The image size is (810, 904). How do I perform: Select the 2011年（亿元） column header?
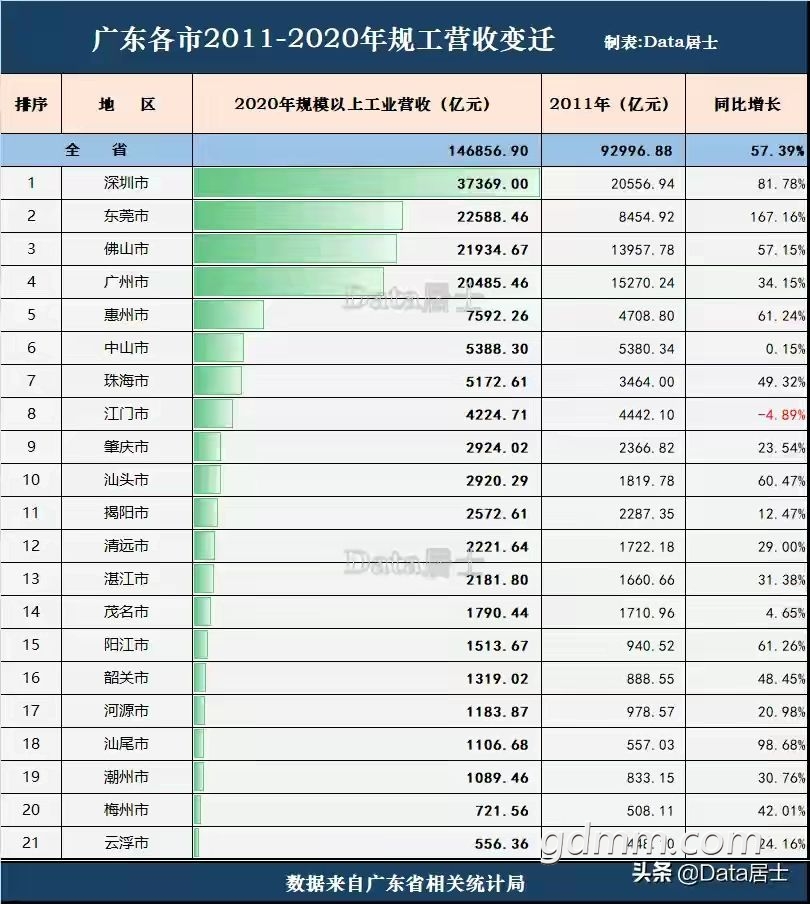(x=613, y=104)
